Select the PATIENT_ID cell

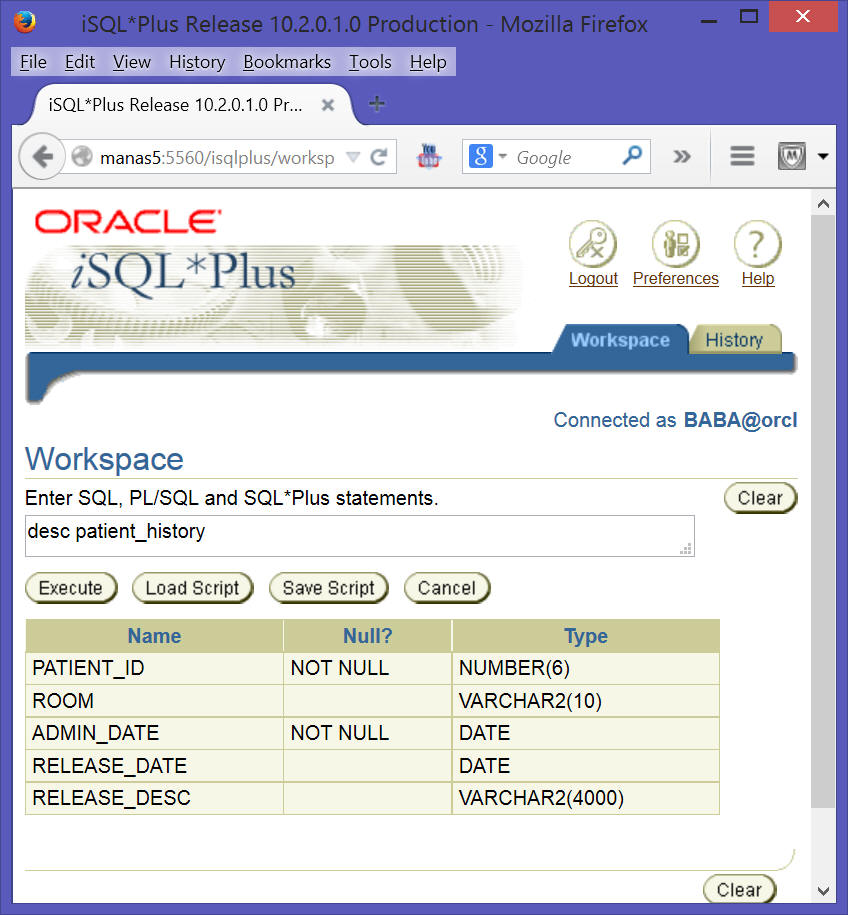click(154, 668)
